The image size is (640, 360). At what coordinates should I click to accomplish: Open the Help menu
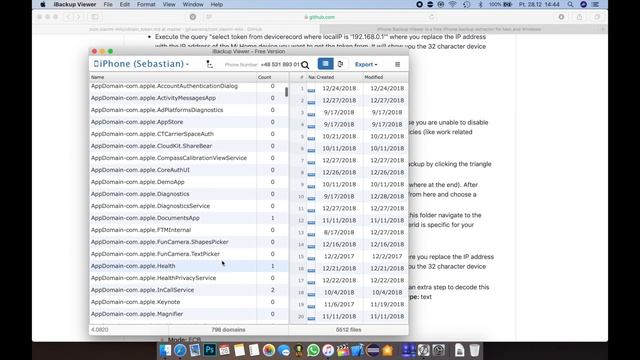[217, 4]
